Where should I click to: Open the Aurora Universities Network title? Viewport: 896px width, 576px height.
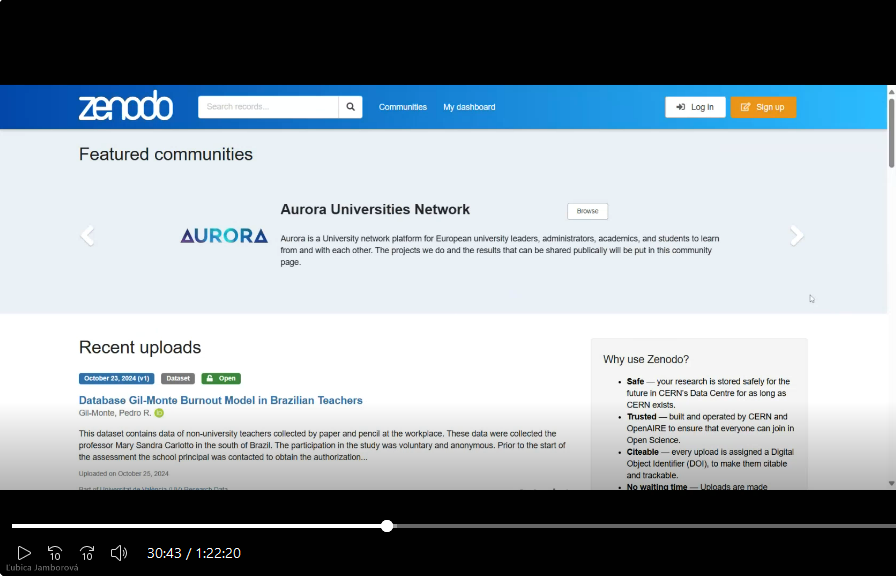(375, 209)
